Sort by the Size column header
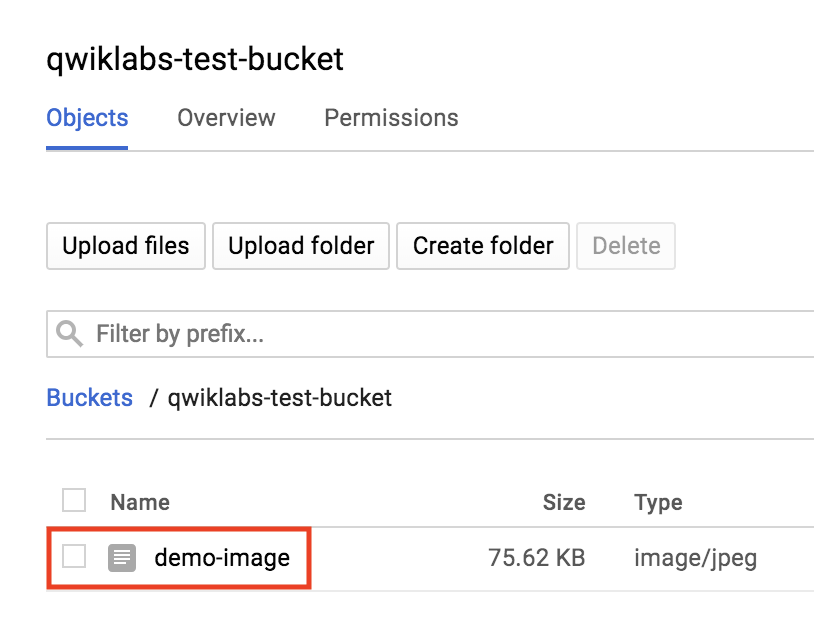This screenshot has width=814, height=626. (564, 502)
